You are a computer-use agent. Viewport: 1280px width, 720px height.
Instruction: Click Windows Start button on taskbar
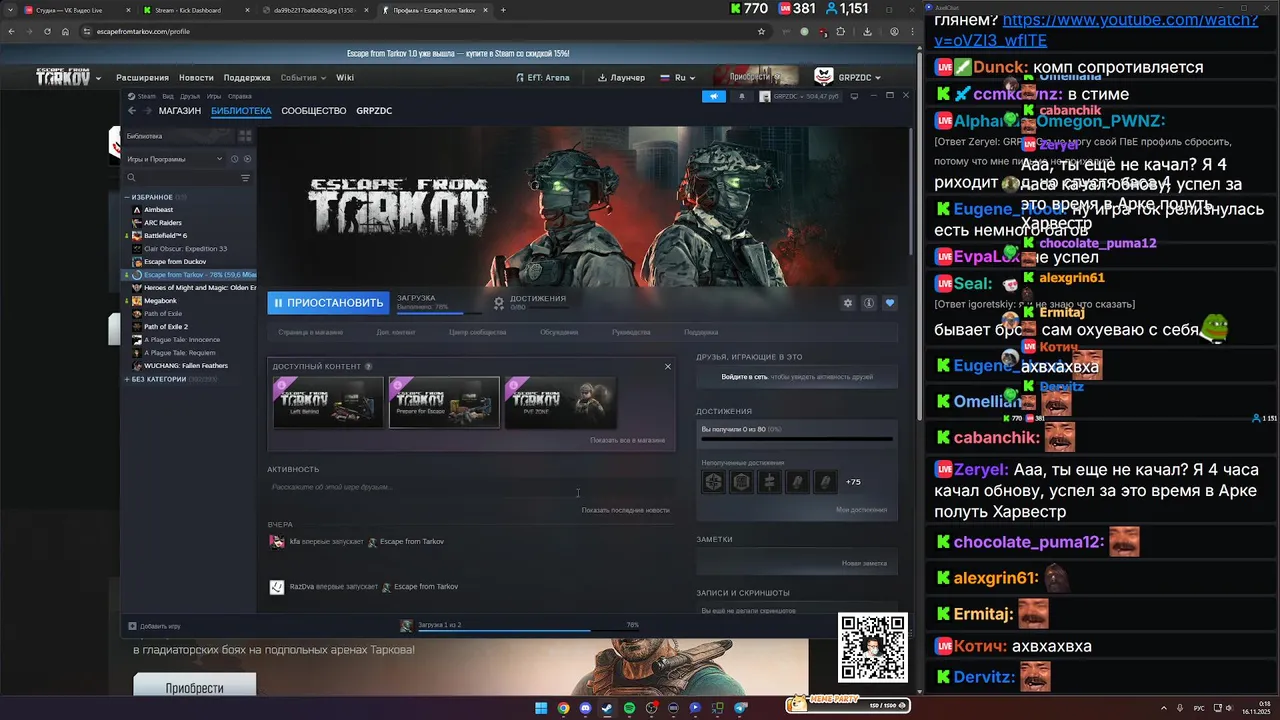coord(541,708)
